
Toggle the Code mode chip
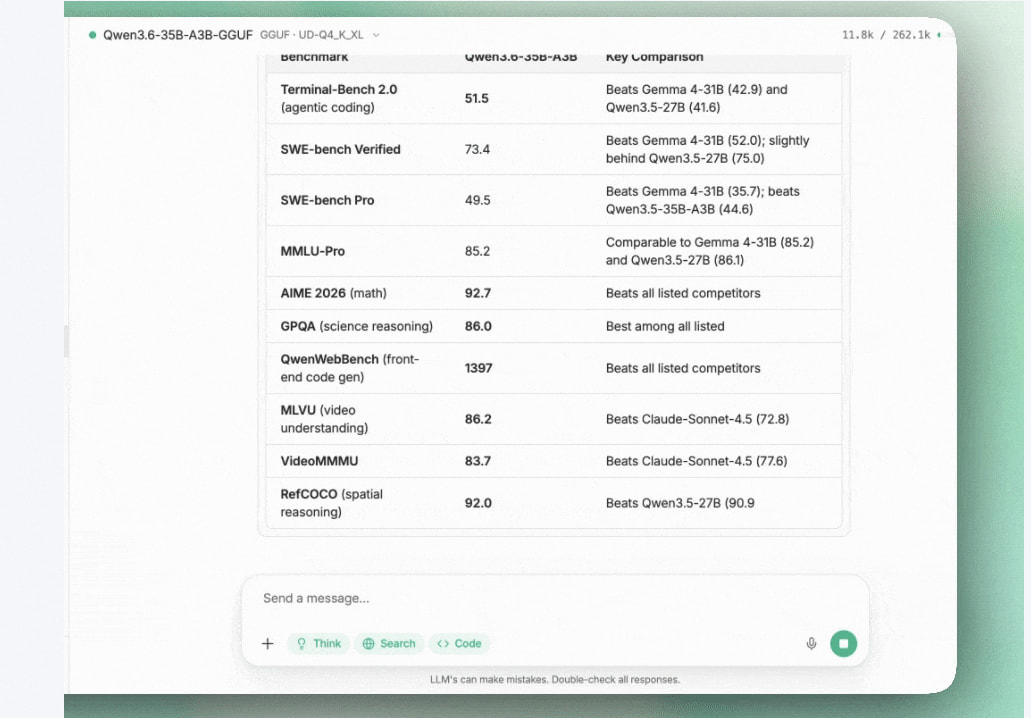pyautogui.click(x=459, y=644)
